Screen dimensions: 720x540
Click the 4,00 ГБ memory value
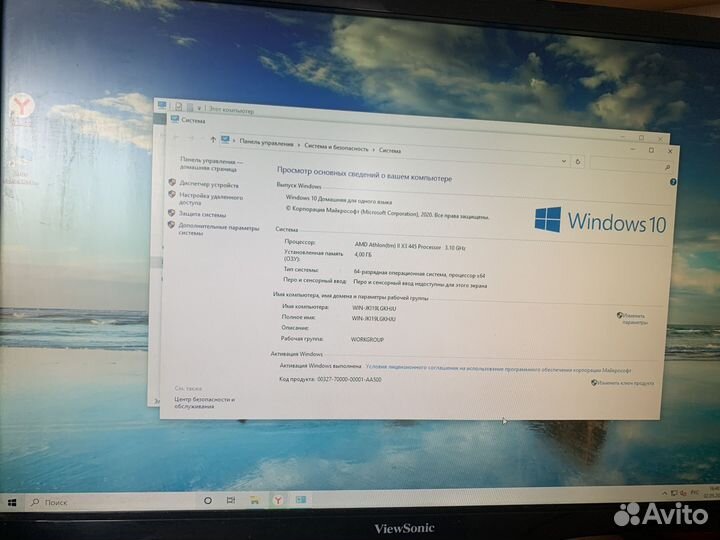[363, 254]
